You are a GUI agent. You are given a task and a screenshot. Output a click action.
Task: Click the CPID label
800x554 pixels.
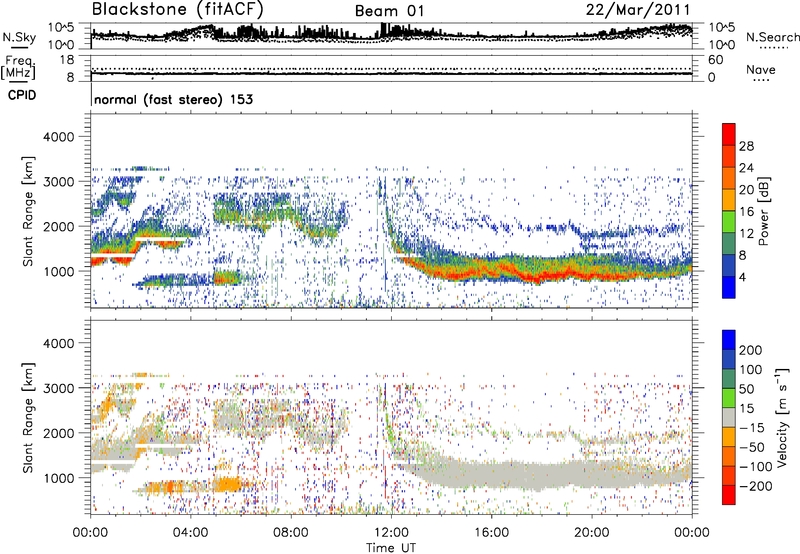pos(22,95)
